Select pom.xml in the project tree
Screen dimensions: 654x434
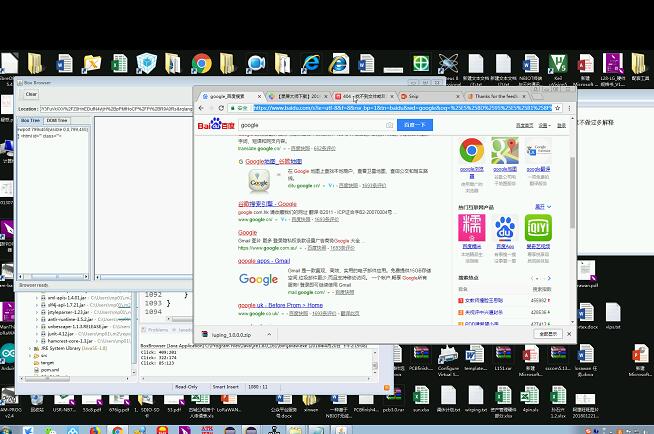click(50, 370)
